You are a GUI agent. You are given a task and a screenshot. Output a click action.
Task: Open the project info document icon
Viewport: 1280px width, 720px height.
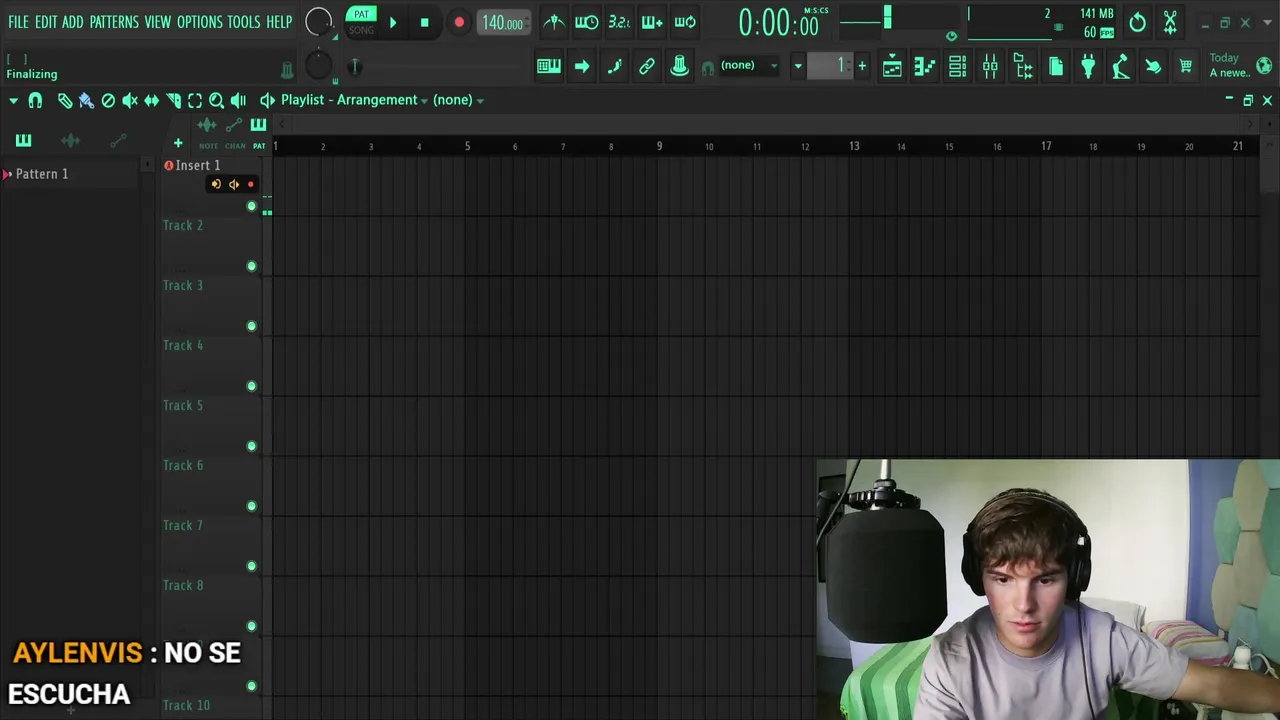coord(1056,66)
